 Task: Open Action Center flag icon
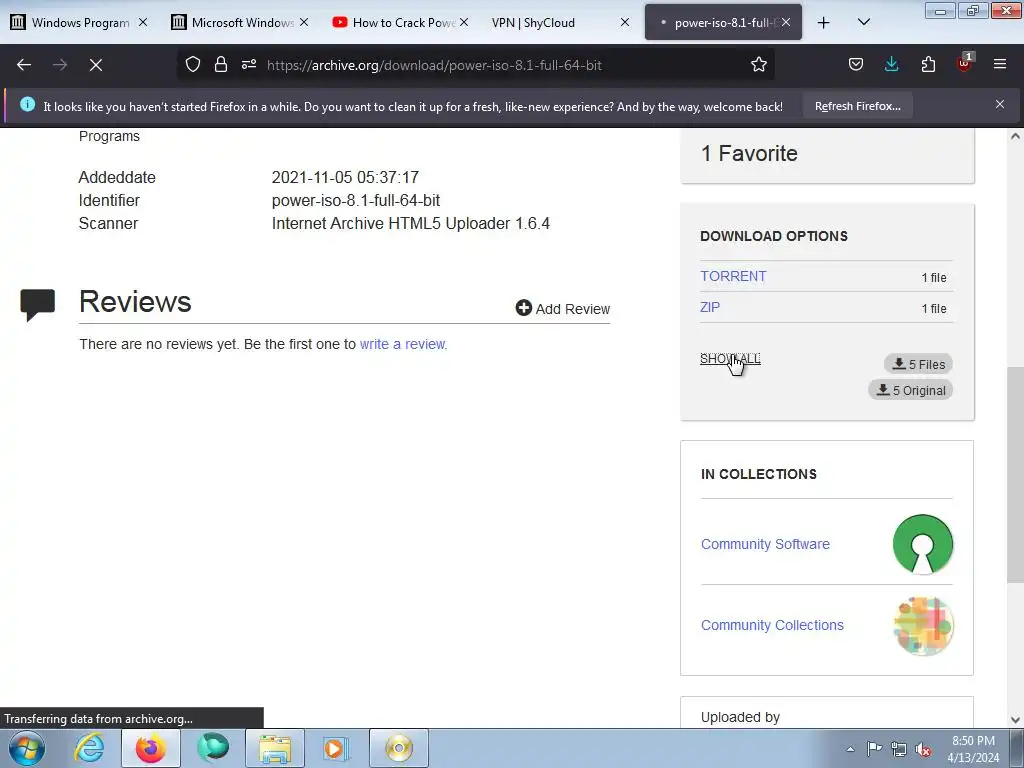(x=874, y=748)
